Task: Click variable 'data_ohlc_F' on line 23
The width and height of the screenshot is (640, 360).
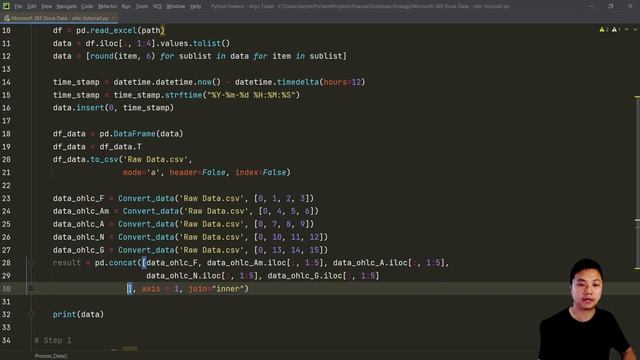Action: 78,198
